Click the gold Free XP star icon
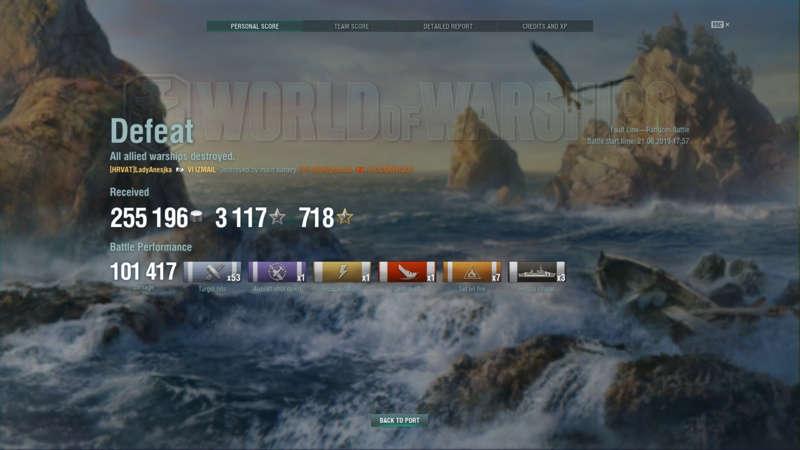 coord(344,218)
